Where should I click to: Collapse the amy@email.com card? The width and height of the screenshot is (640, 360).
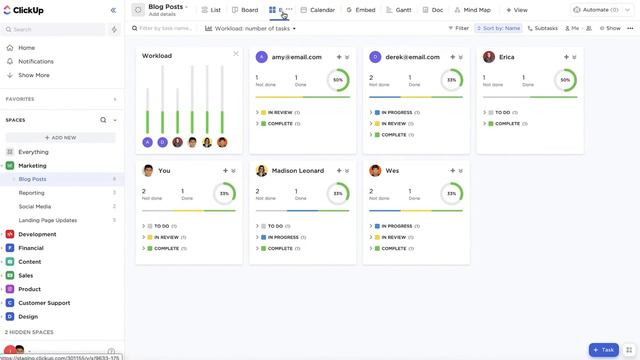(347, 58)
